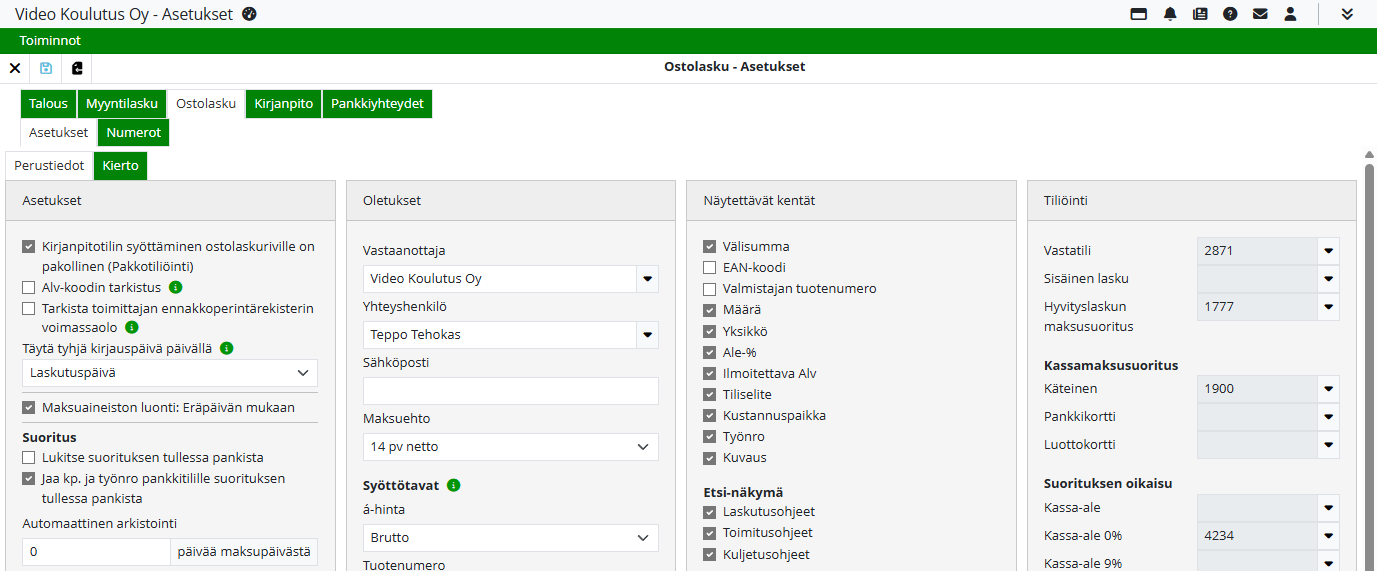Check the EAN-koodi field option

709,268
